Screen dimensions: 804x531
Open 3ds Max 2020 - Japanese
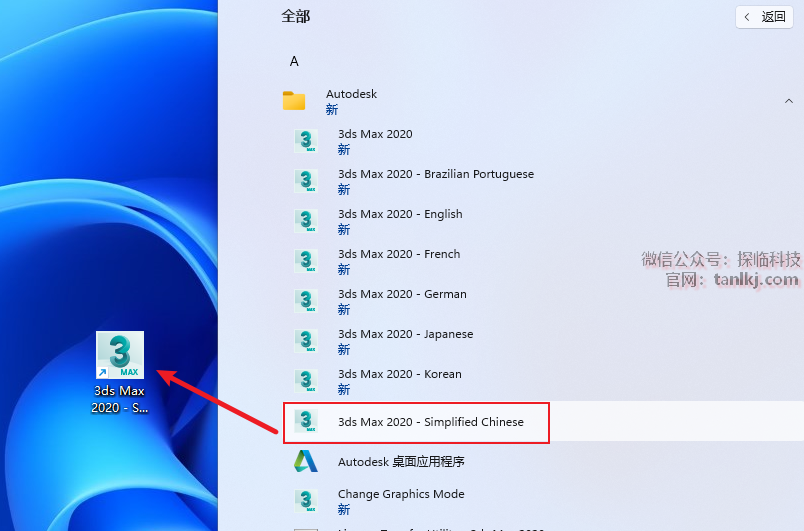406,334
